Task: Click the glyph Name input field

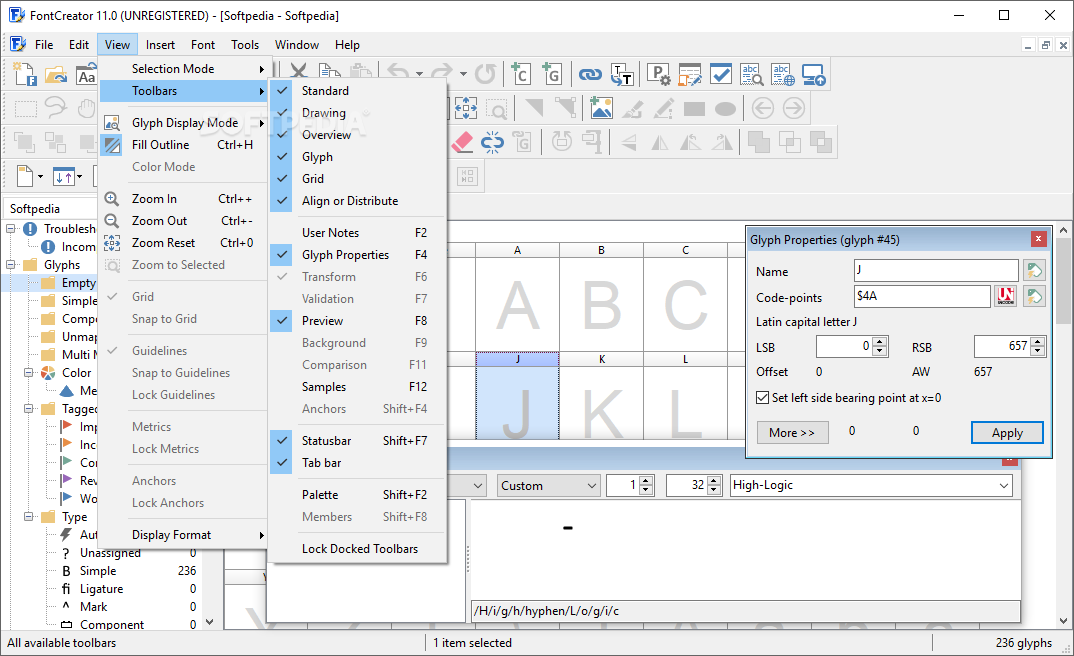Action: (x=936, y=270)
